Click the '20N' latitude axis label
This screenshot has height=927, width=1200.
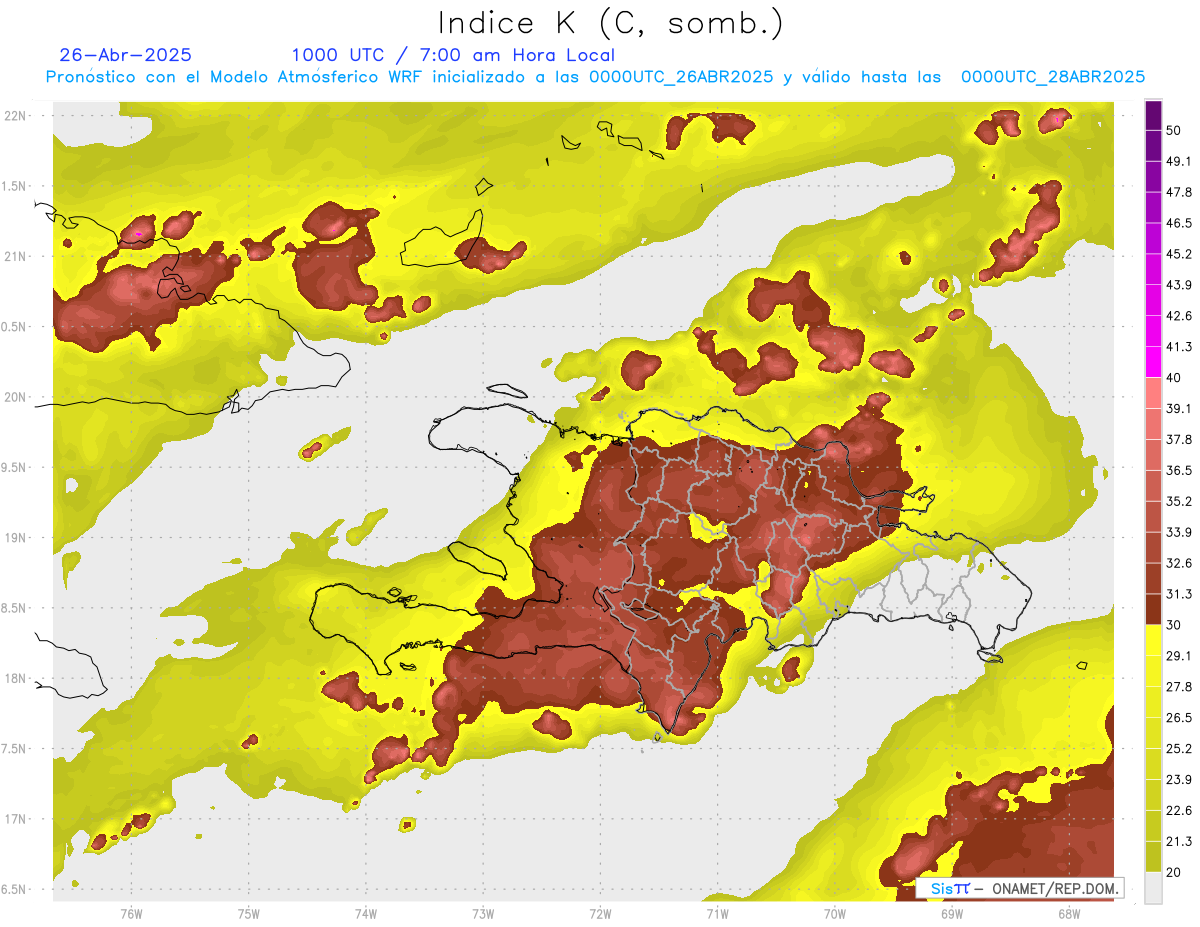[x=15, y=397]
